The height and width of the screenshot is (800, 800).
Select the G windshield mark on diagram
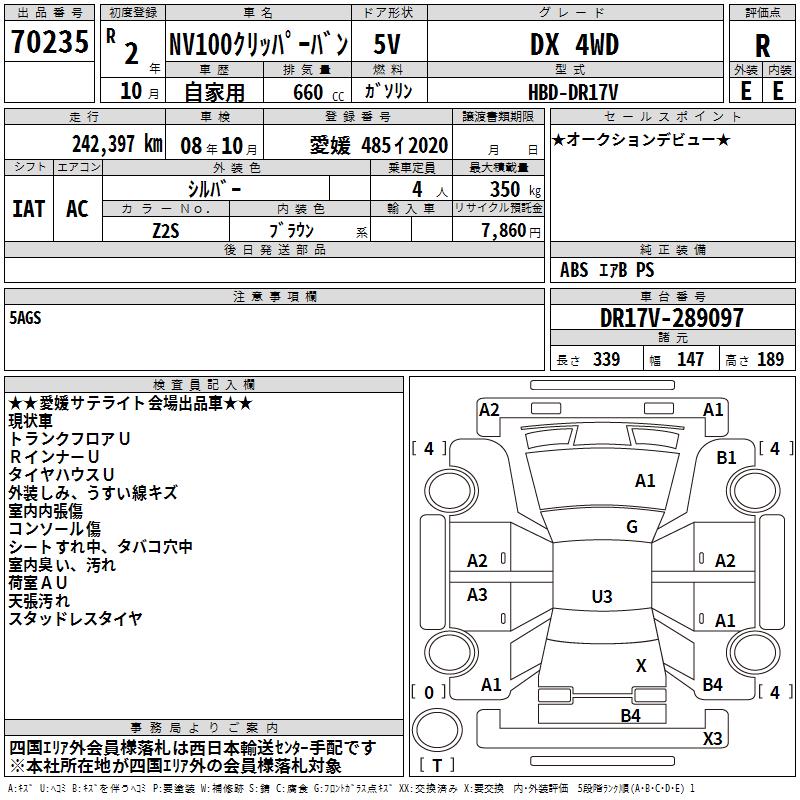[x=632, y=527]
